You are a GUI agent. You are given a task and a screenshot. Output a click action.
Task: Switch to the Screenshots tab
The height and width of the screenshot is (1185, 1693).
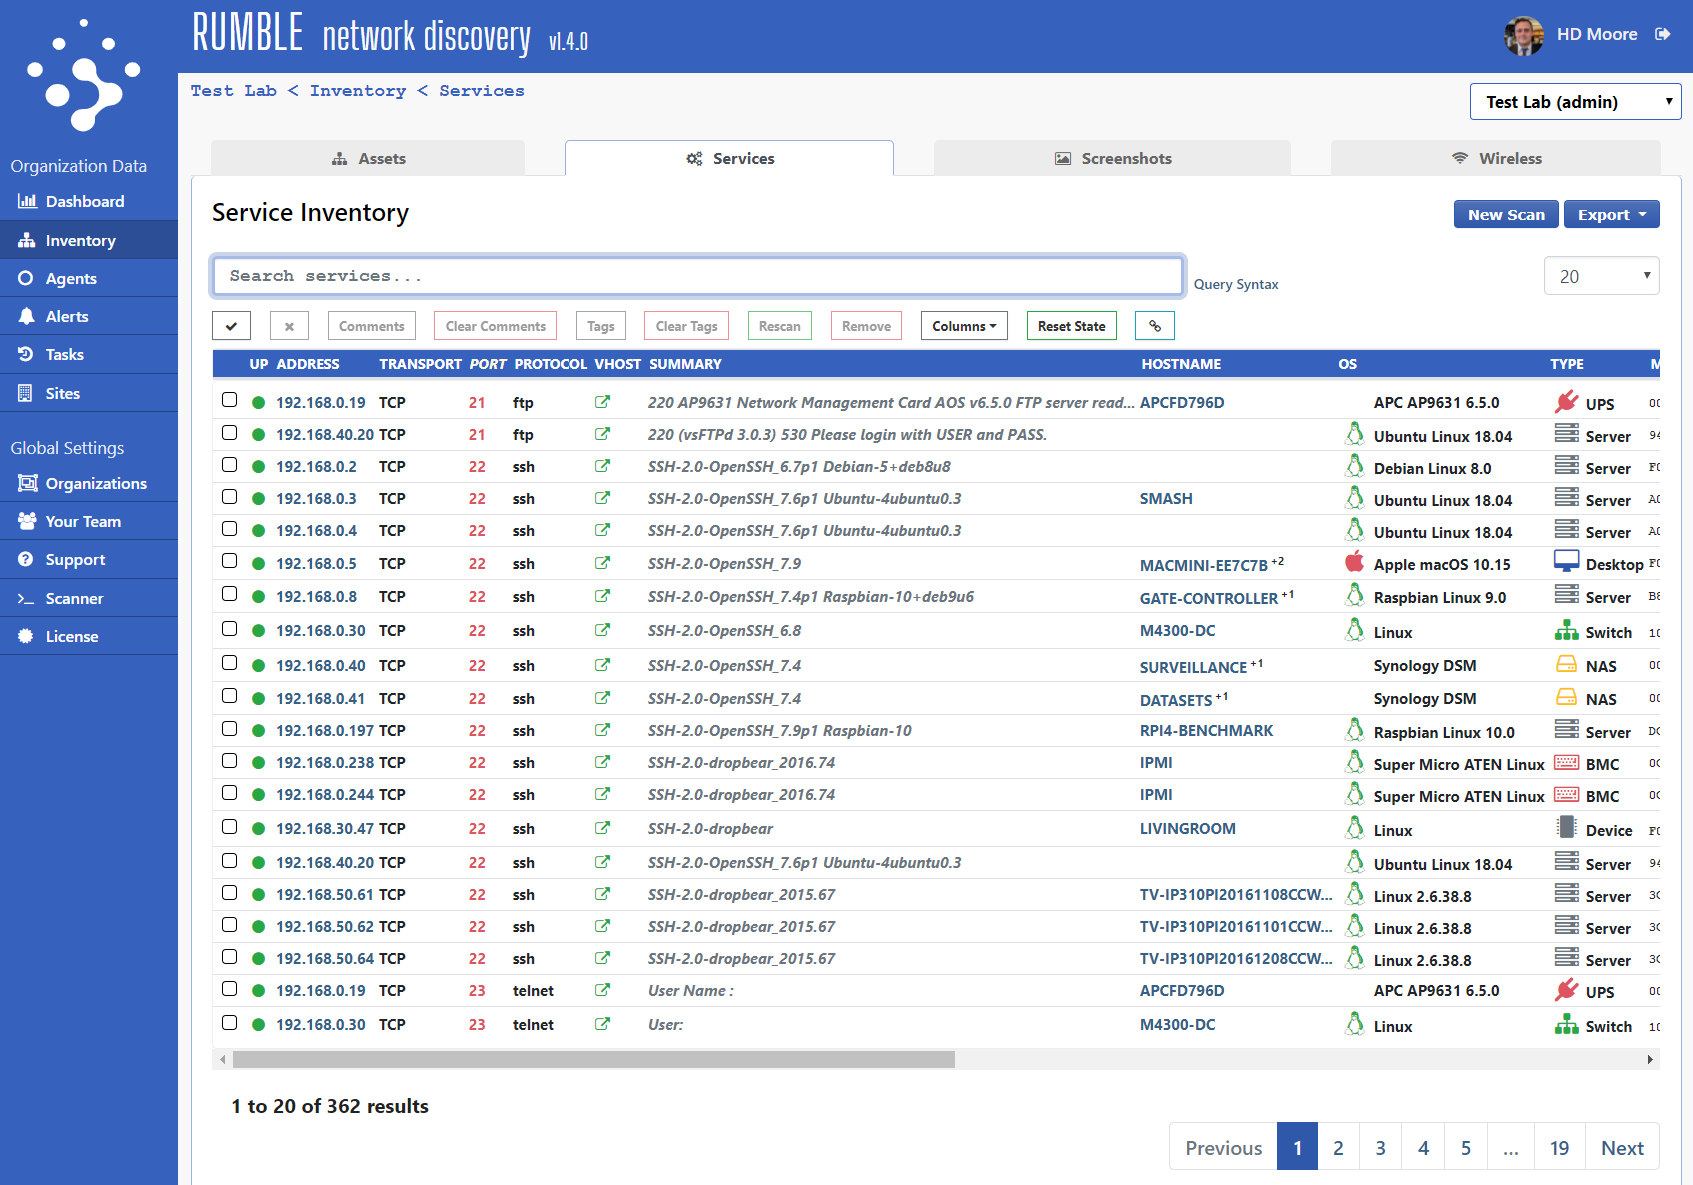point(1113,157)
